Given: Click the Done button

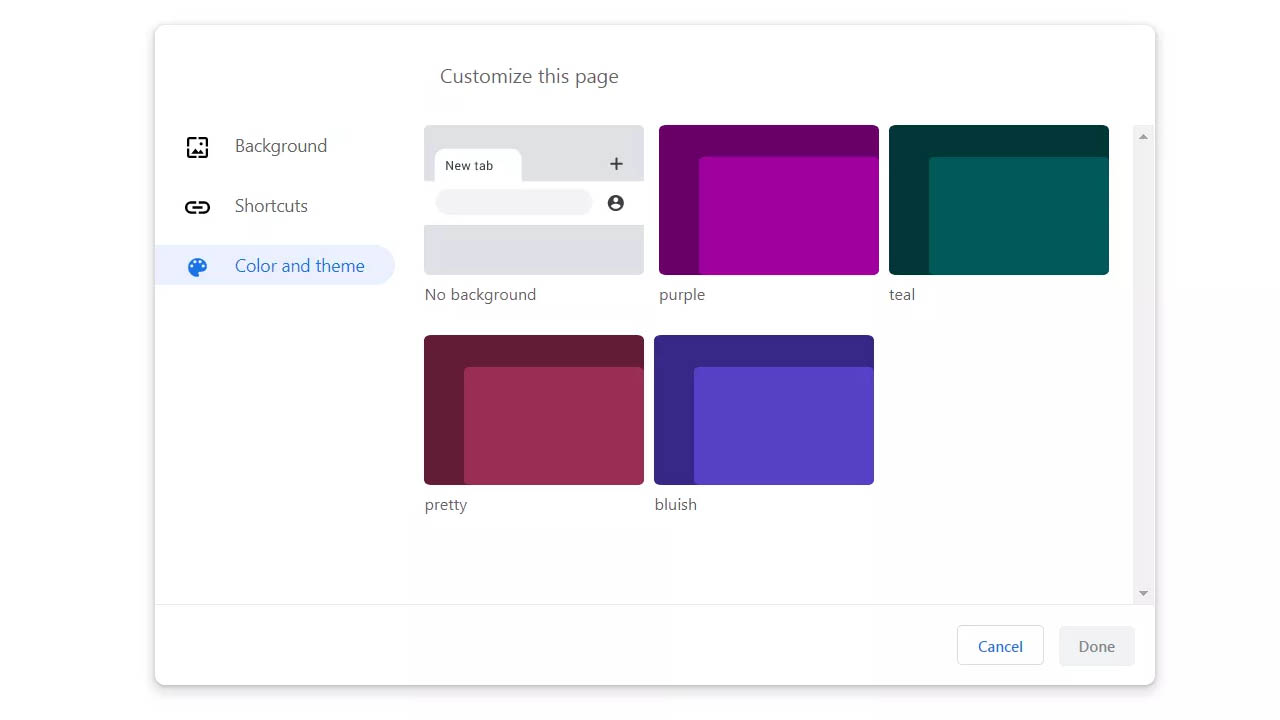Looking at the screenshot, I should [1096, 646].
